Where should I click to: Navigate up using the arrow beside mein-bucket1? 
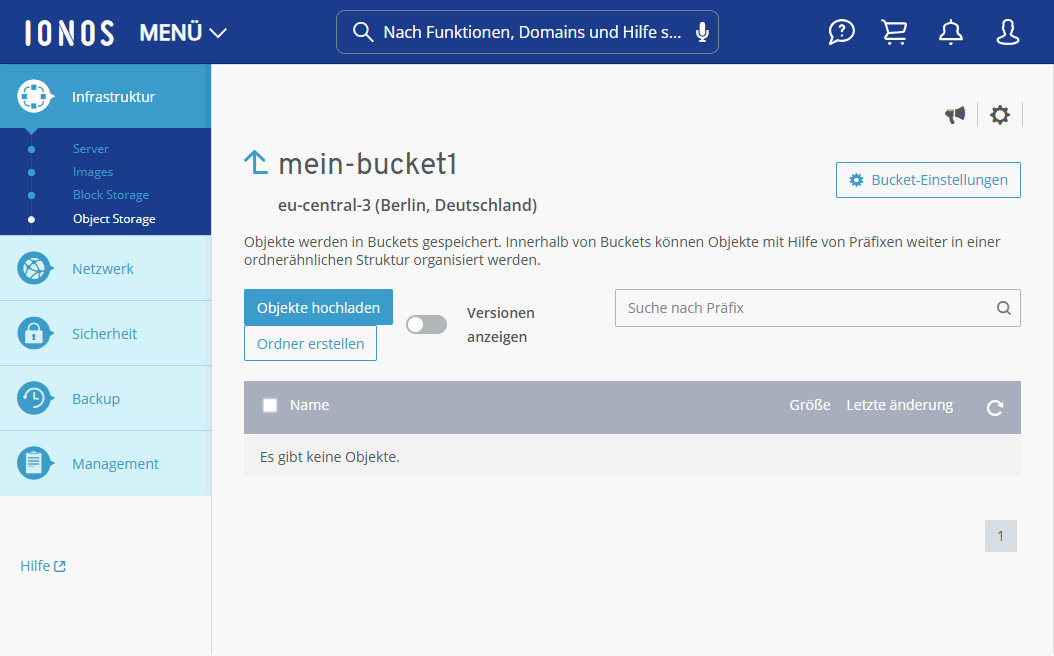[x=255, y=160]
